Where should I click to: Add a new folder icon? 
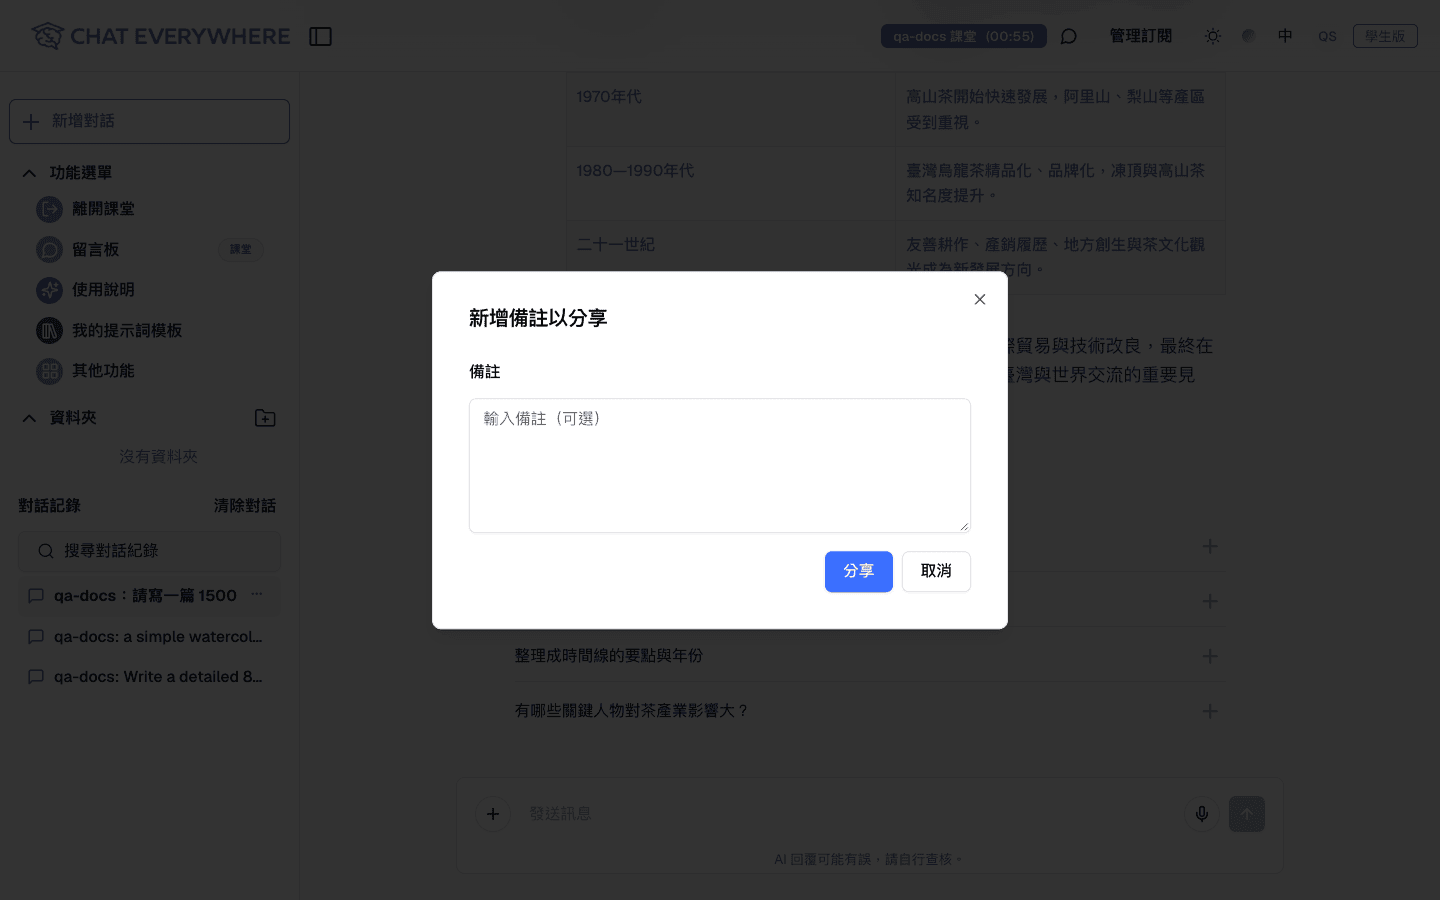(x=265, y=418)
